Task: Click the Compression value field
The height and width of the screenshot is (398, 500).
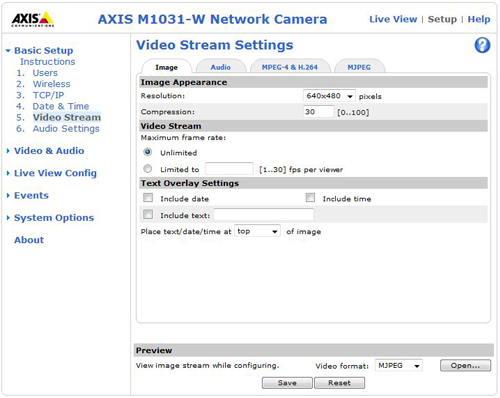Action: pyautogui.click(x=318, y=112)
